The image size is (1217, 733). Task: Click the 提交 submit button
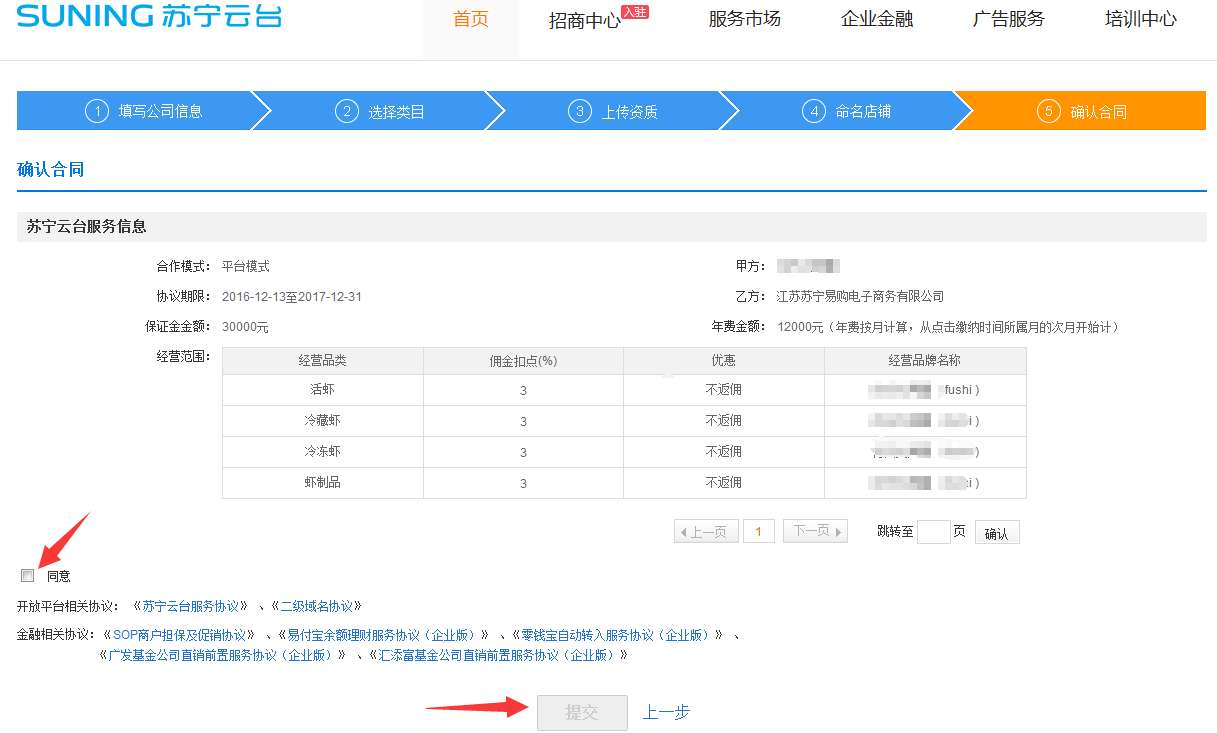coord(582,713)
